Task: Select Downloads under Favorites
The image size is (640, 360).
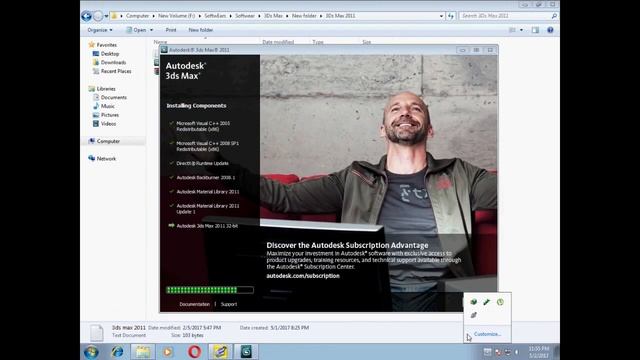Action: pos(109,62)
